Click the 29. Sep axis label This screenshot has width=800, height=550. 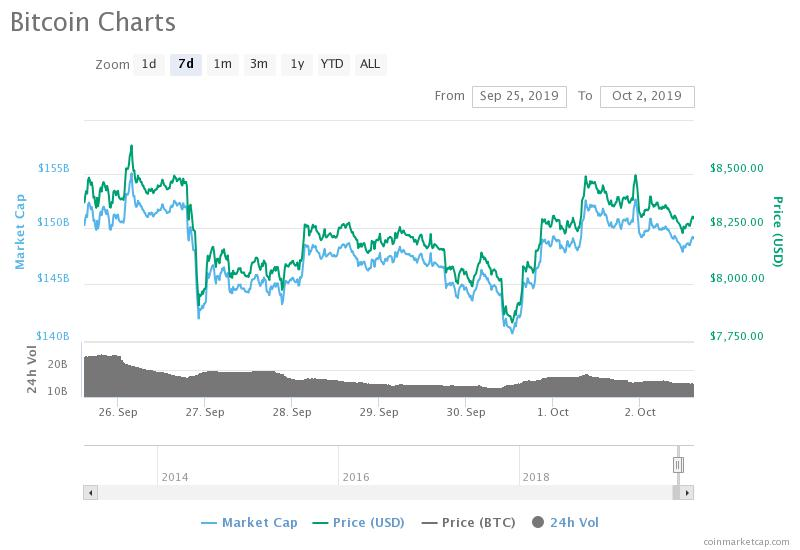pos(379,412)
